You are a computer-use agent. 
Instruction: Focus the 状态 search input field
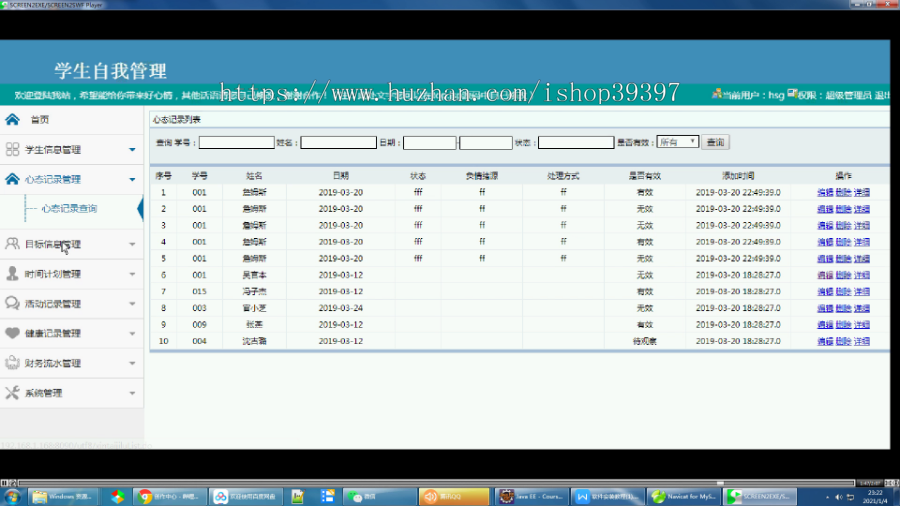(576, 142)
